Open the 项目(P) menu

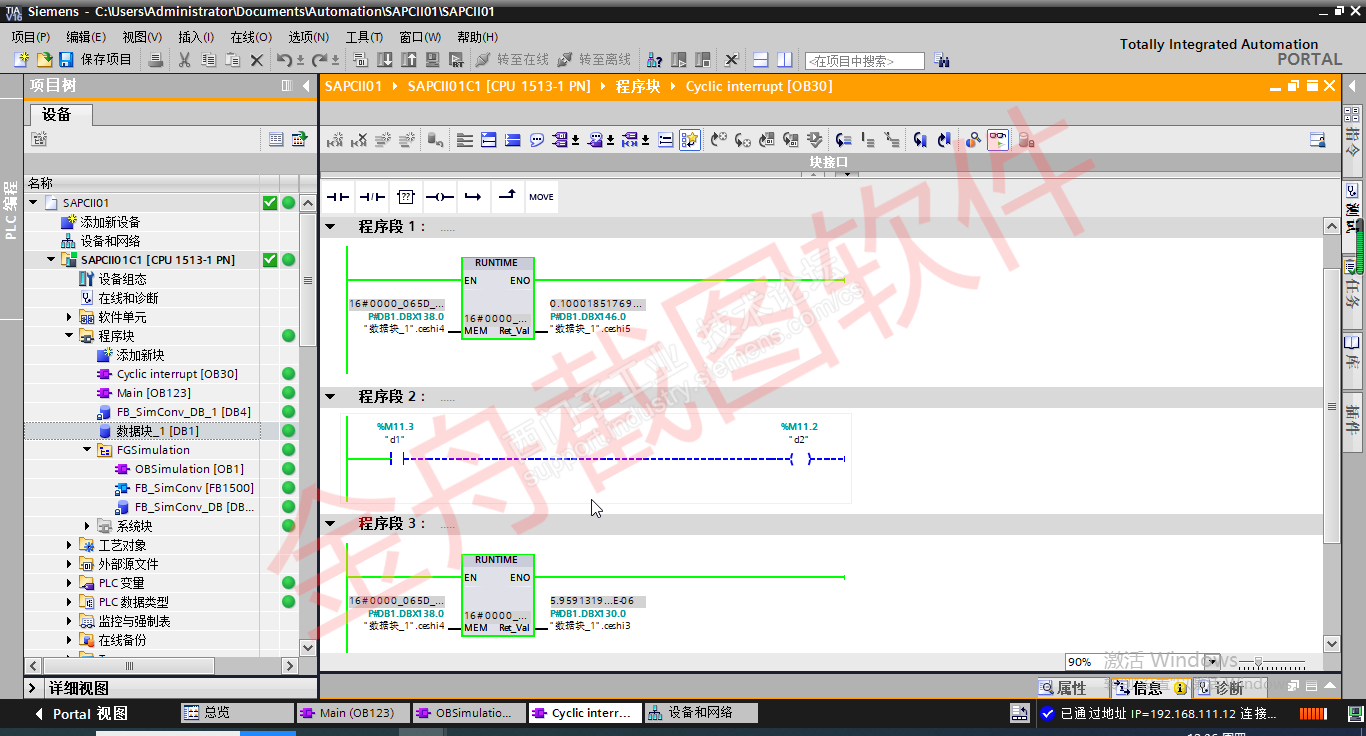click(x=30, y=37)
